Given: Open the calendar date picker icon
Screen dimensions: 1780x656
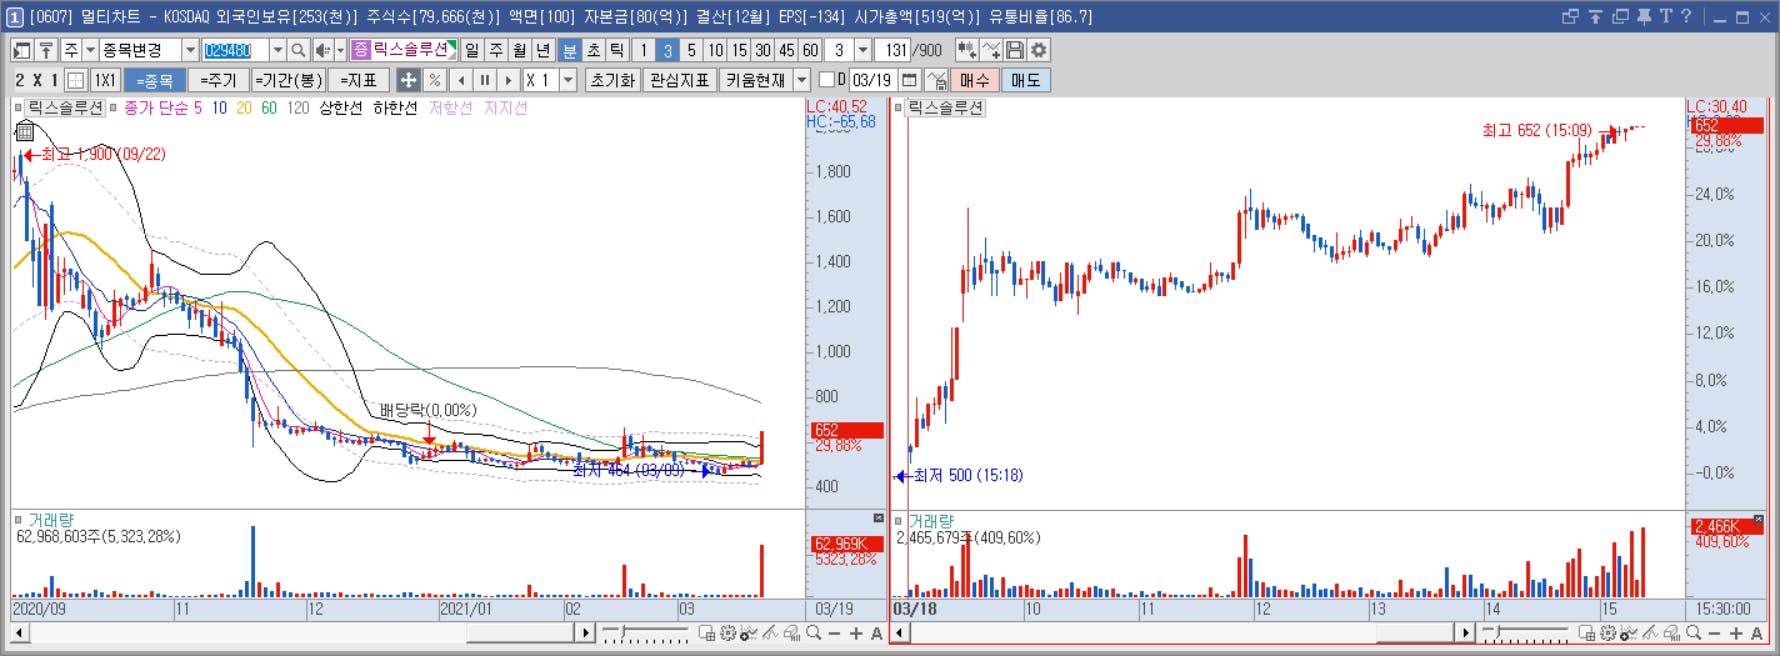Looking at the screenshot, I should tap(909, 80).
